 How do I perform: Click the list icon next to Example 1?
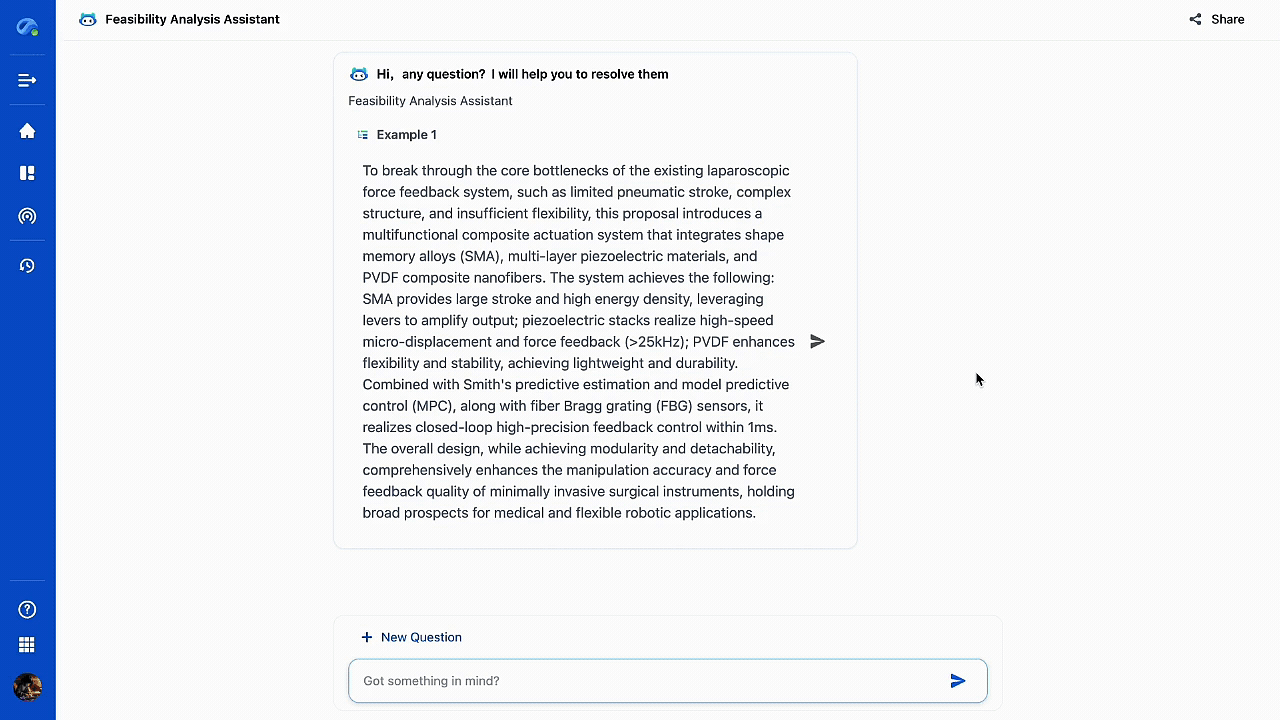point(363,135)
